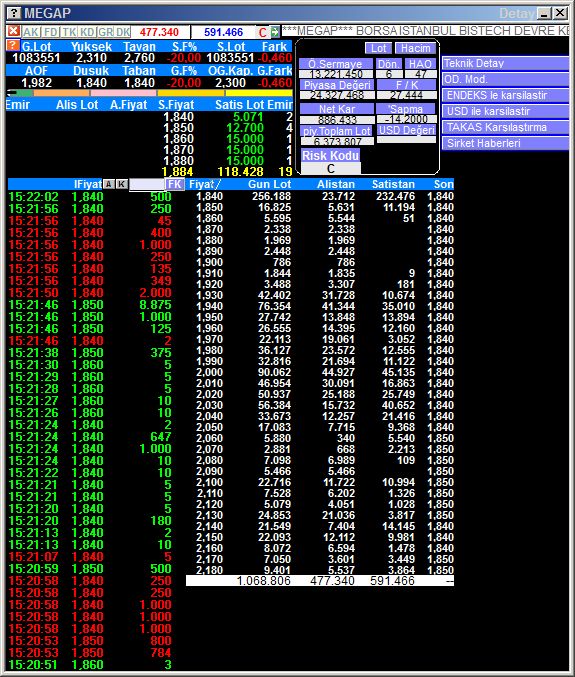This screenshot has width=575, height=677.
Task: Open Teknik Detay
Action: point(505,63)
